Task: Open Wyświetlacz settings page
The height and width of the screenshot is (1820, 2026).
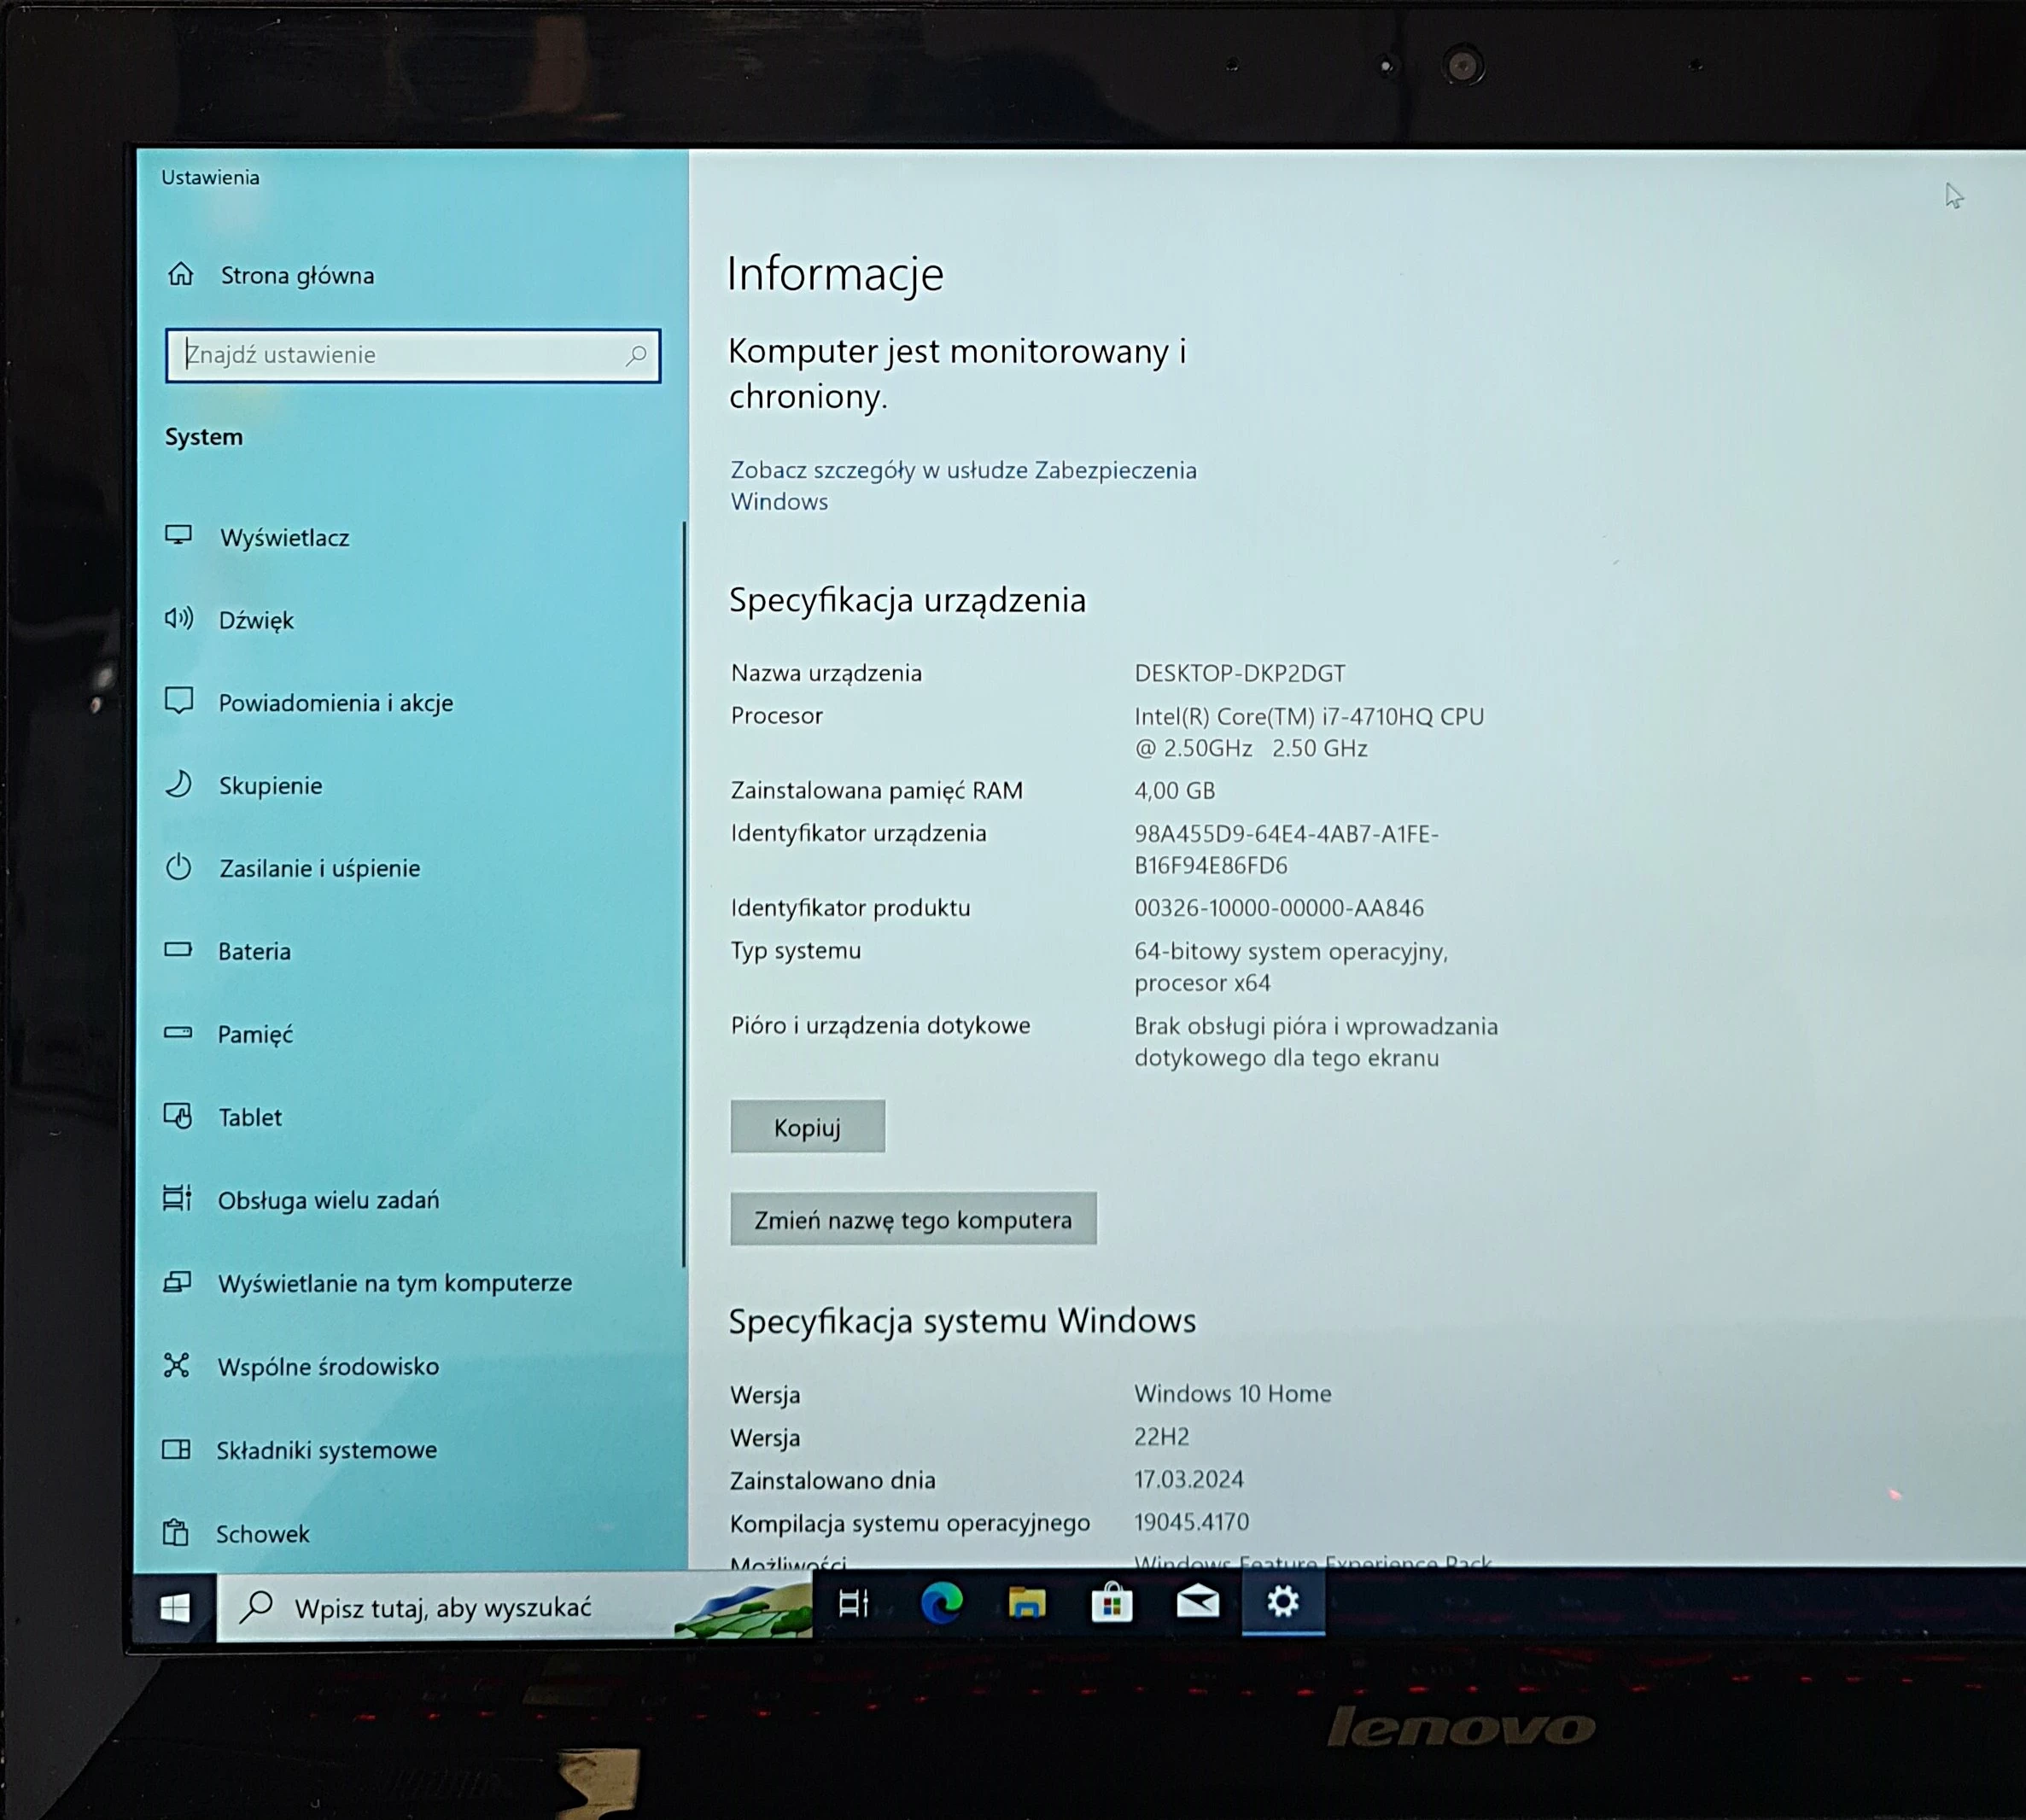Action: (285, 538)
